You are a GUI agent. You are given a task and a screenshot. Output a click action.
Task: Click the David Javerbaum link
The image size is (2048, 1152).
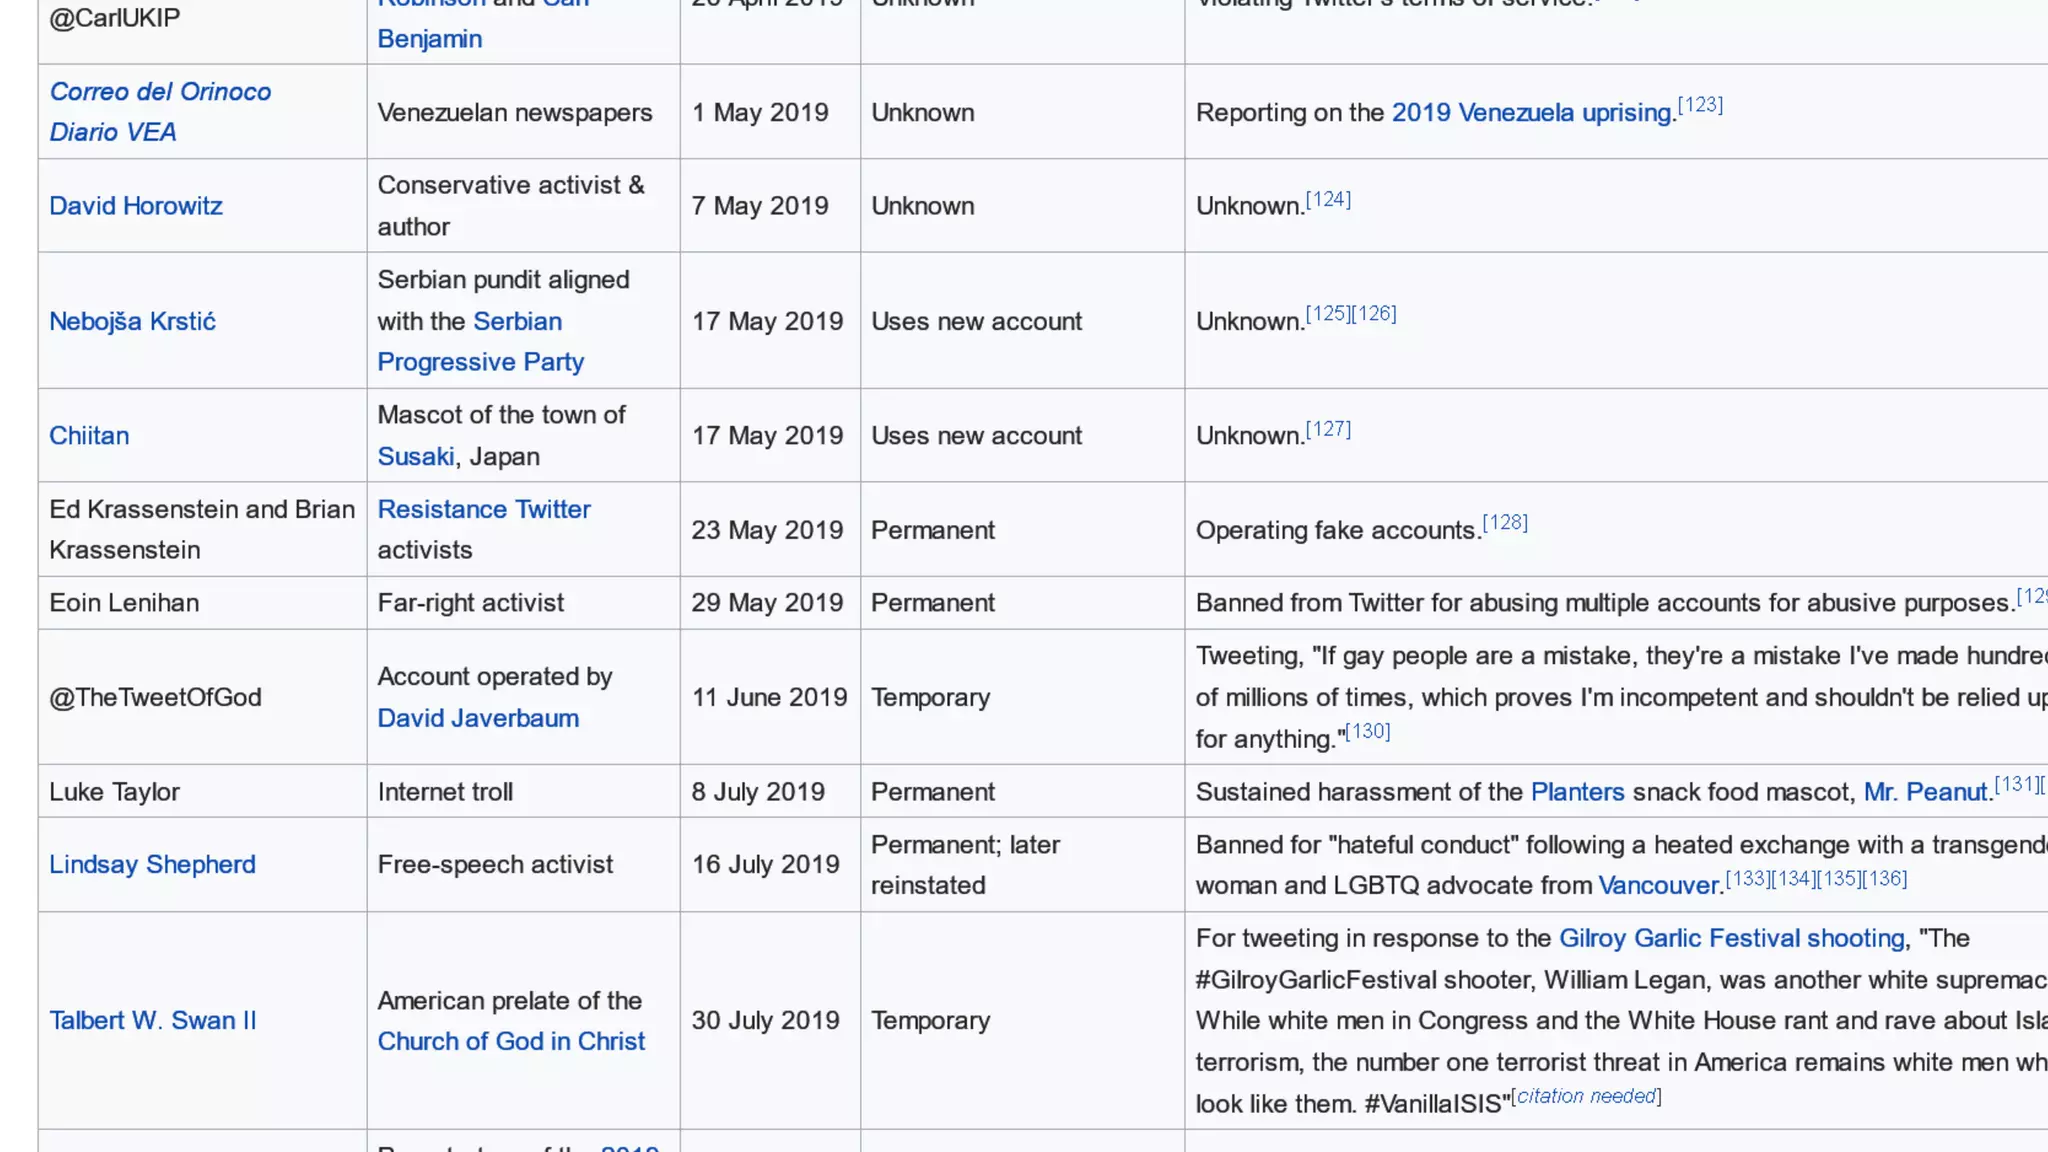[x=478, y=719]
